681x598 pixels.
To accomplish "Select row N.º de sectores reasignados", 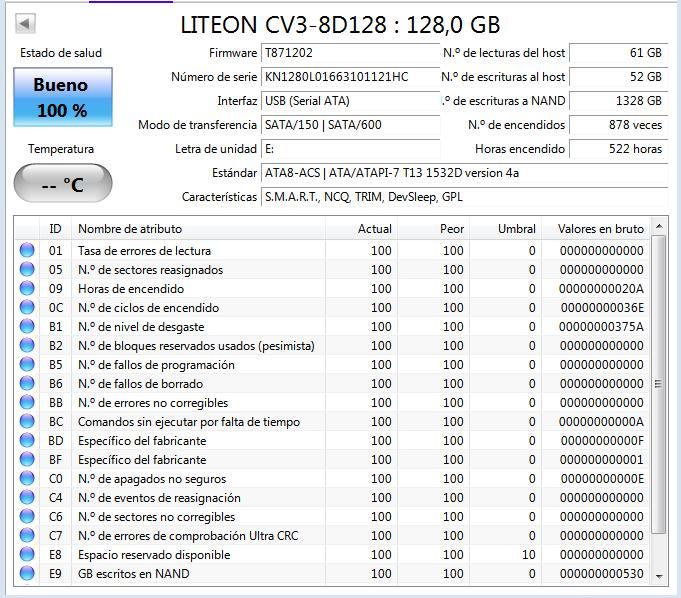I will (332, 270).
